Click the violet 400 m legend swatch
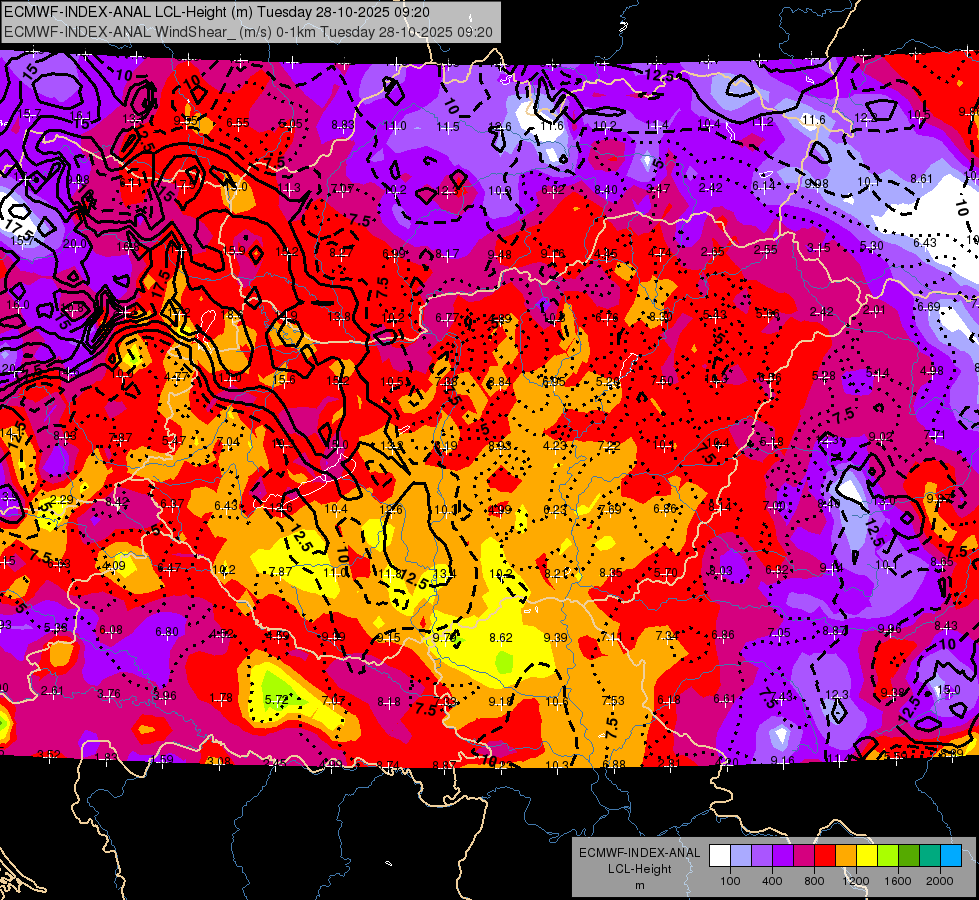Viewport: 979px width, 900px height. click(783, 856)
